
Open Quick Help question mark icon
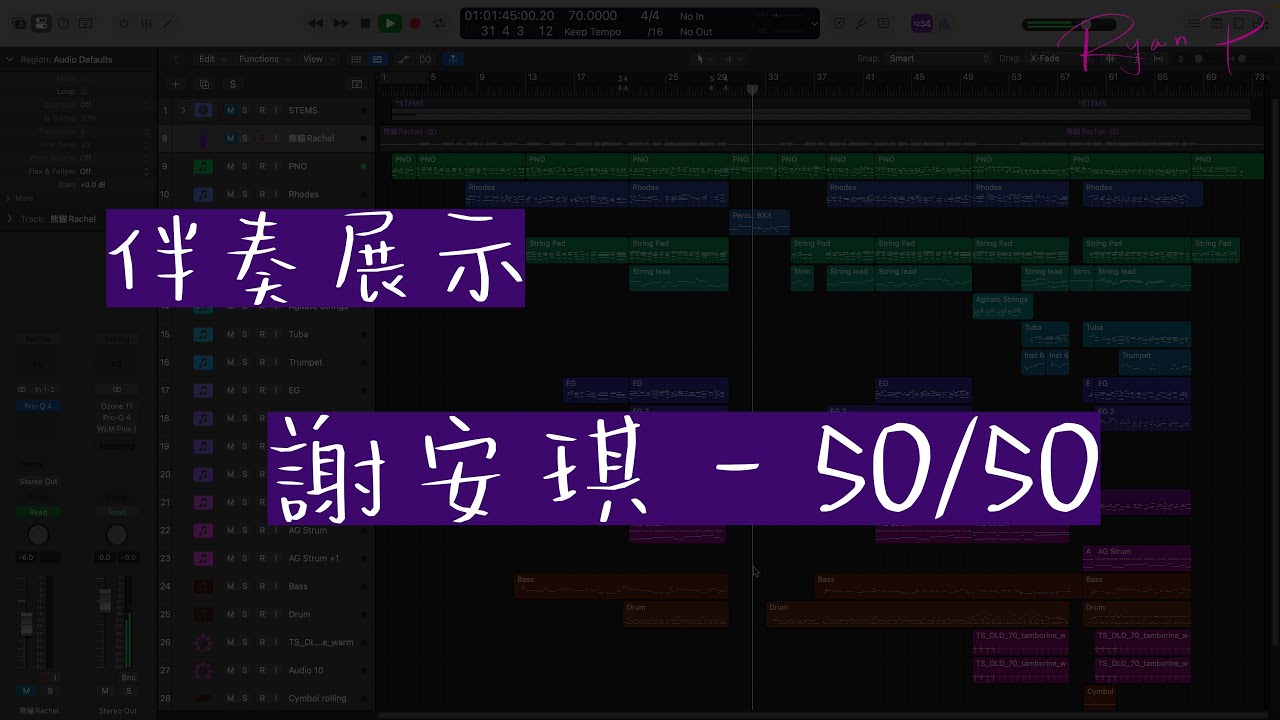[x=64, y=23]
